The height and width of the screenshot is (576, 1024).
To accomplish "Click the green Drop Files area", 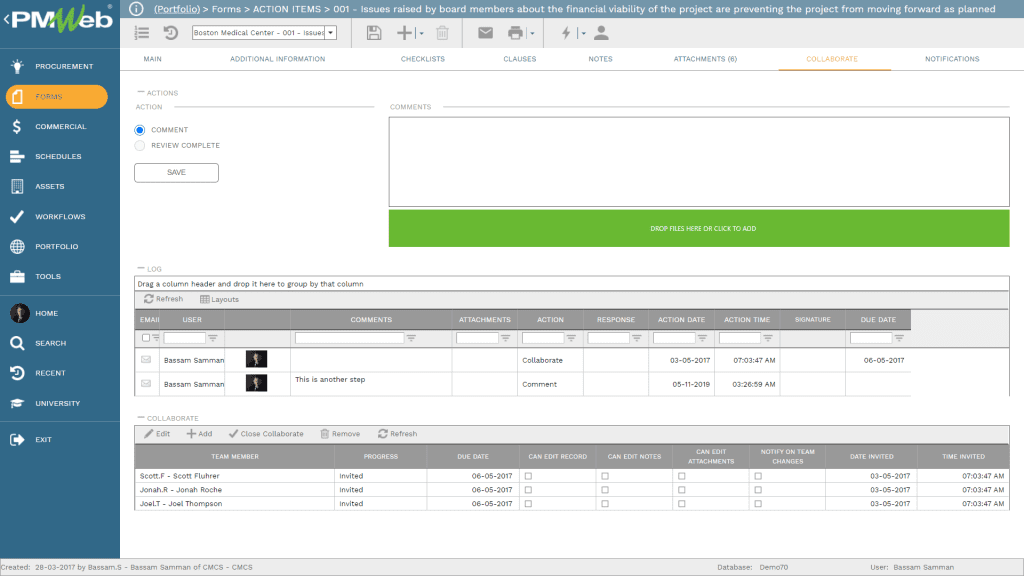I will 700,228.
